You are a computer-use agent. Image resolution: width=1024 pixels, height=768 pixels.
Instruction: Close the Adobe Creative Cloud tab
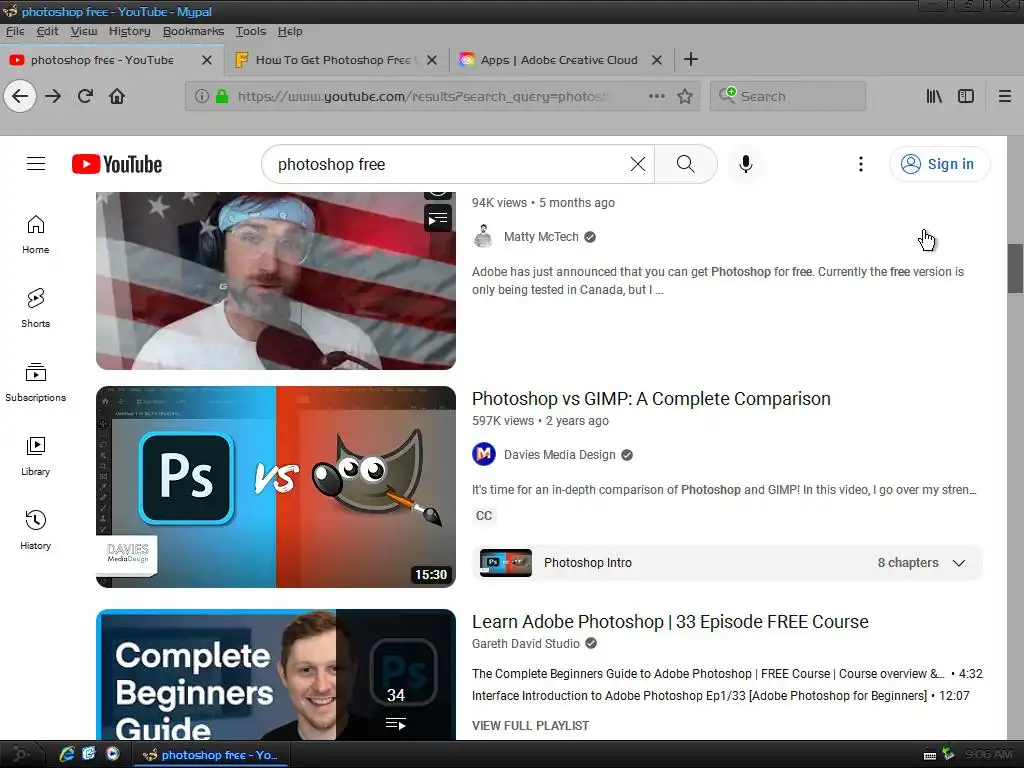click(657, 60)
